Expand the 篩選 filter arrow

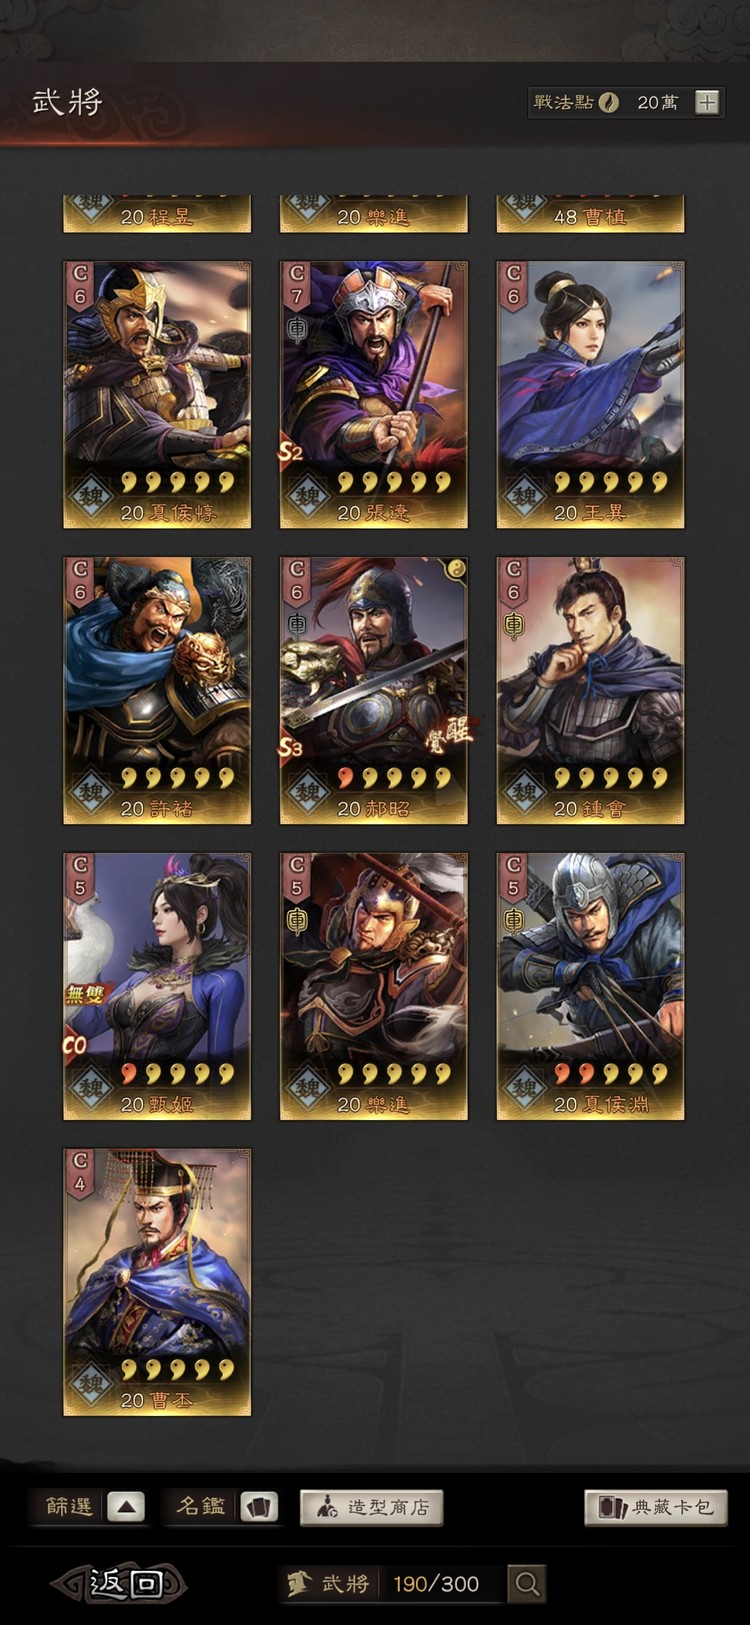(x=126, y=1507)
